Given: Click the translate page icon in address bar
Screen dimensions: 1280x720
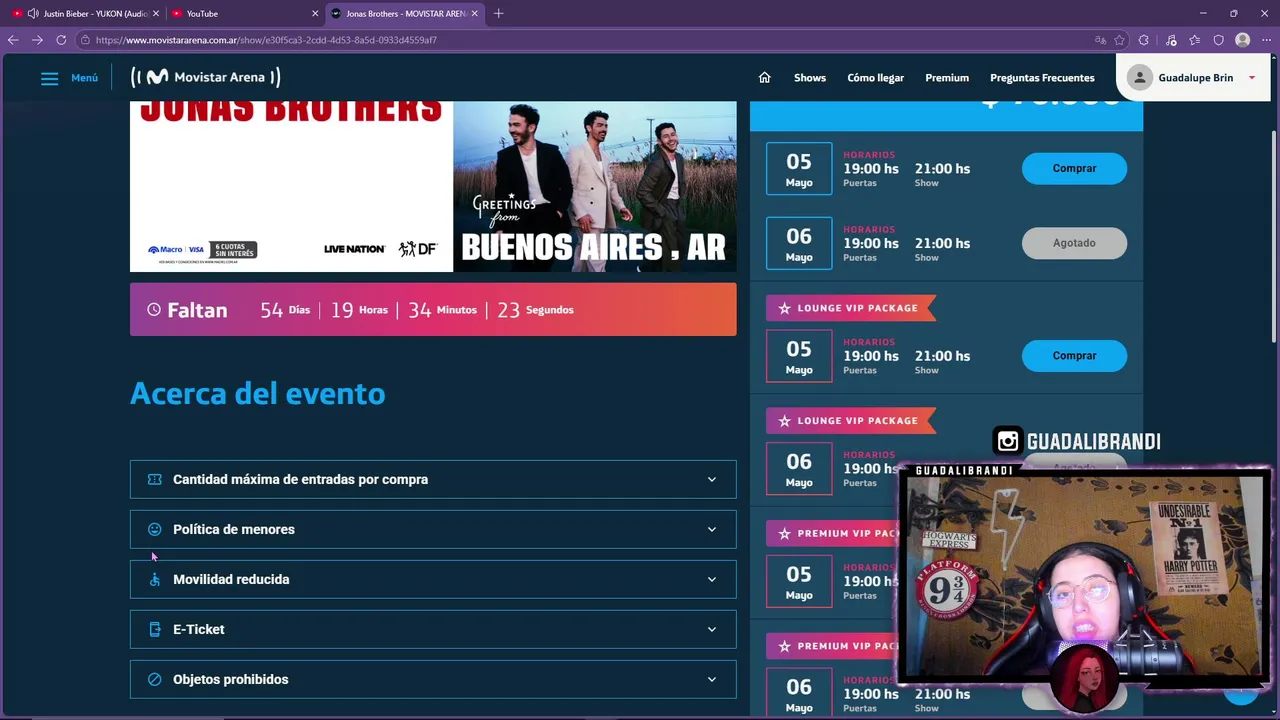Looking at the screenshot, I should [x=1100, y=40].
